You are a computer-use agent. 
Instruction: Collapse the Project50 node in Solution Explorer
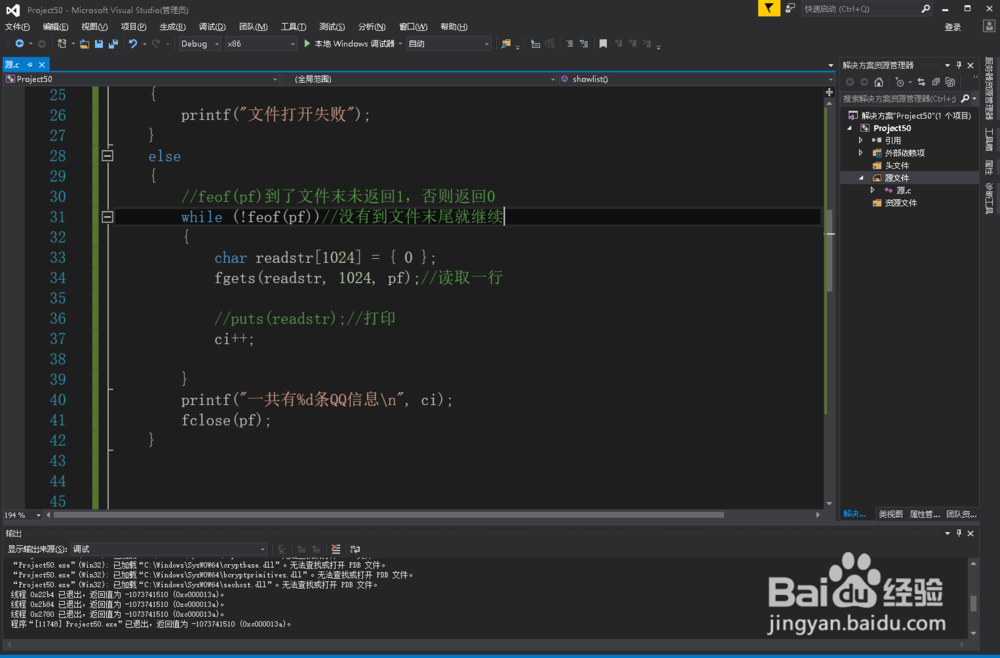850,128
